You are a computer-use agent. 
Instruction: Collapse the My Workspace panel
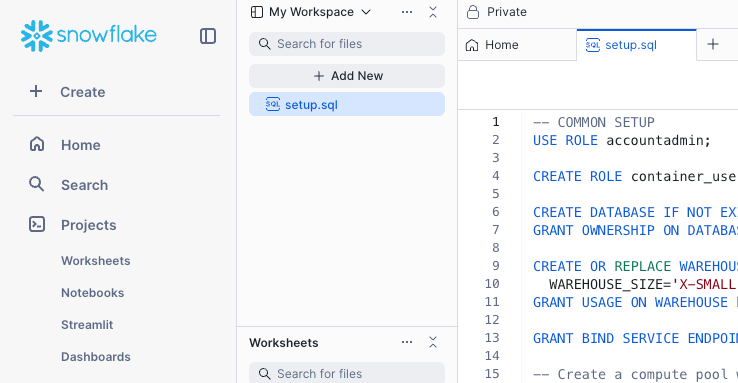click(x=433, y=12)
